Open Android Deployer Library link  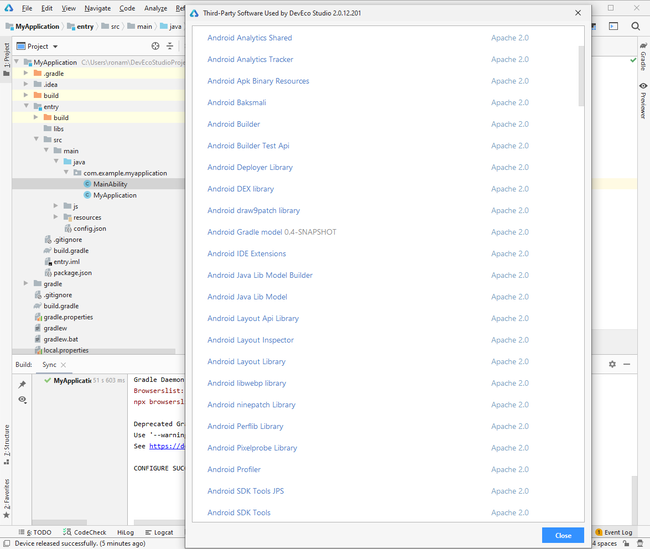(x=250, y=167)
